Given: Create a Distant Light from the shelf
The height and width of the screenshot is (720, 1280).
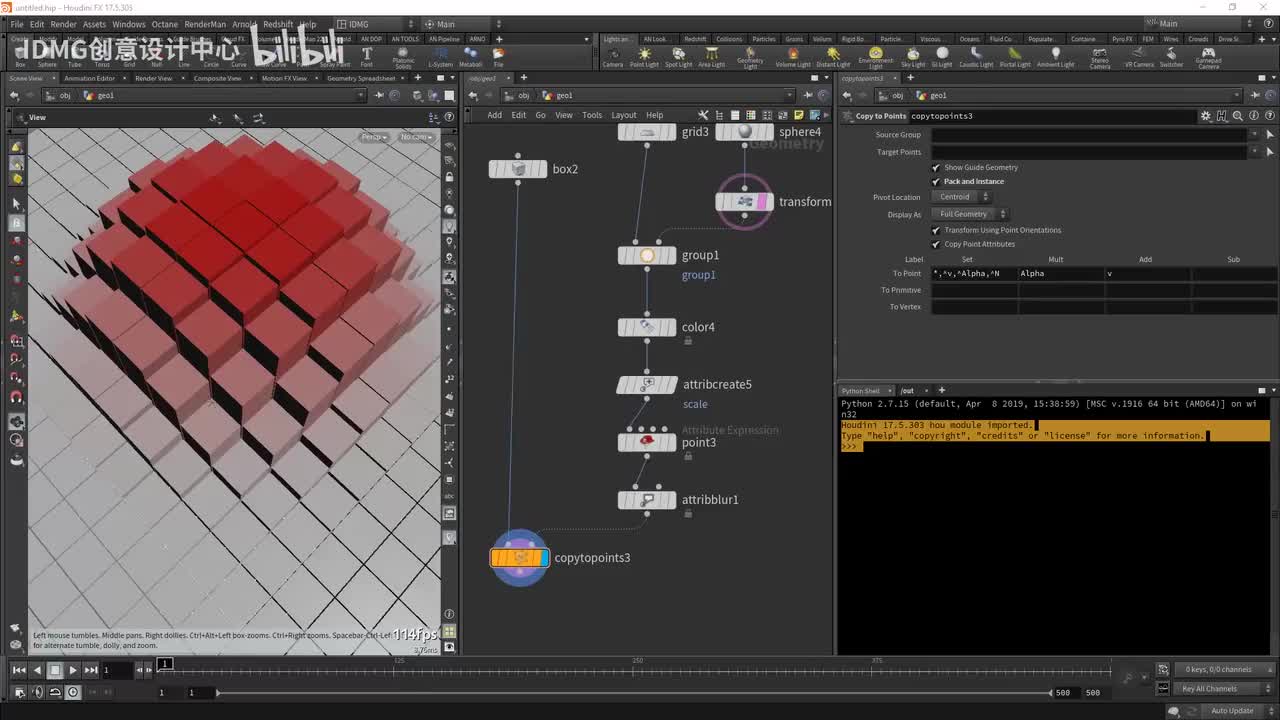Looking at the screenshot, I should point(833,56).
